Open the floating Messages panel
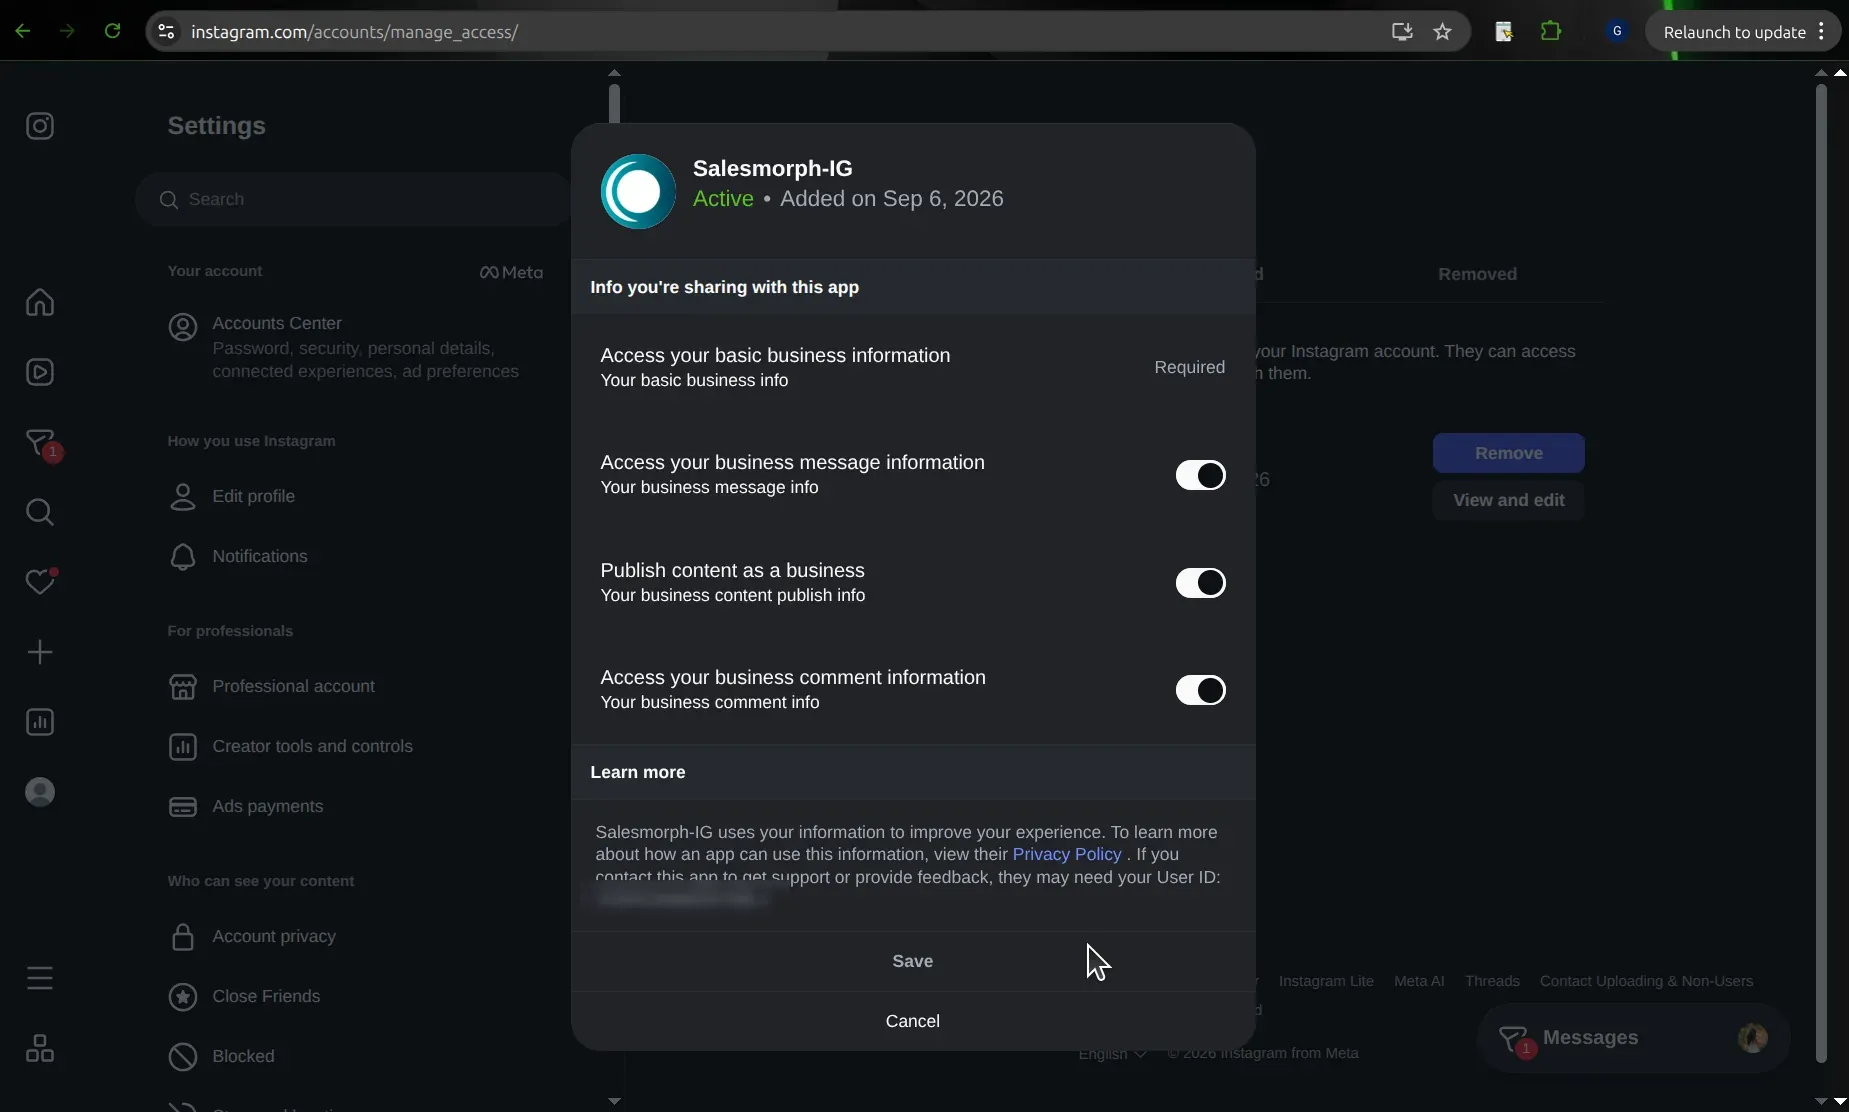Image resolution: width=1849 pixels, height=1112 pixels. (1633, 1038)
